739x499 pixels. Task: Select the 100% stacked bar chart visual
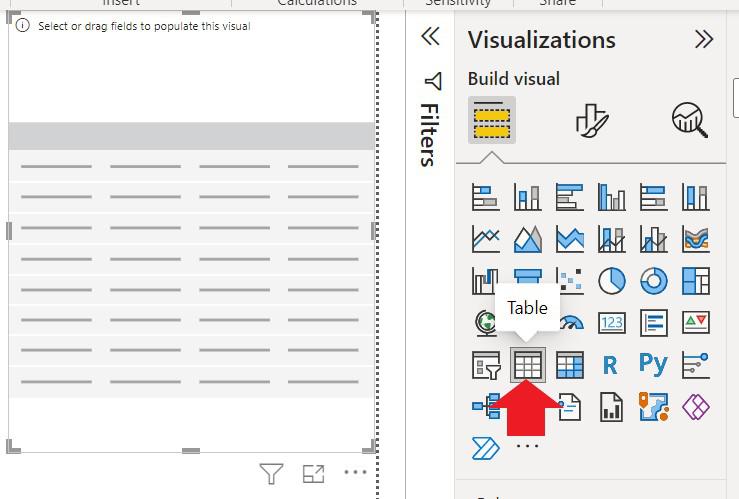click(653, 197)
